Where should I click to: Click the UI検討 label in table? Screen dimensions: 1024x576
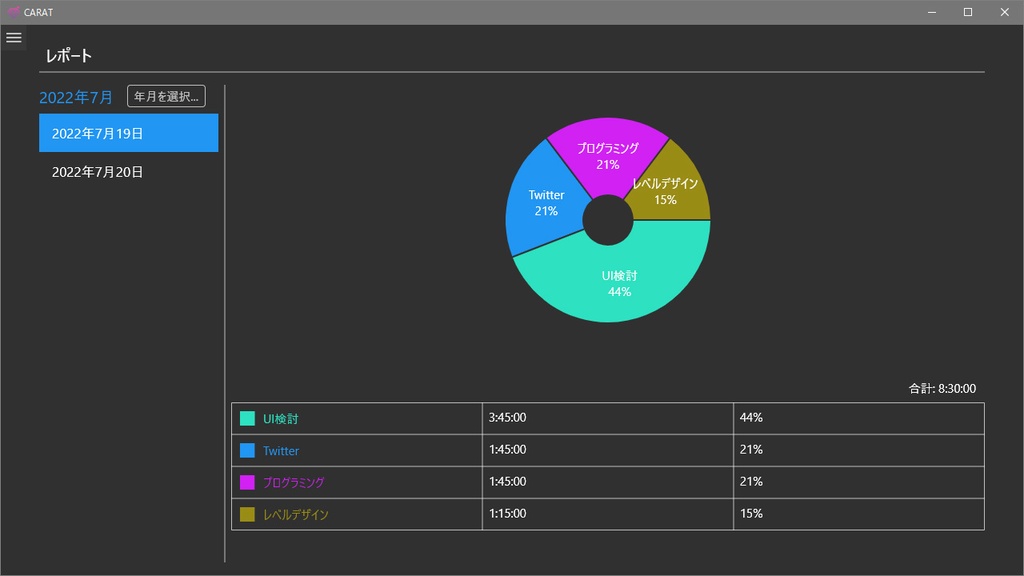(x=281, y=419)
